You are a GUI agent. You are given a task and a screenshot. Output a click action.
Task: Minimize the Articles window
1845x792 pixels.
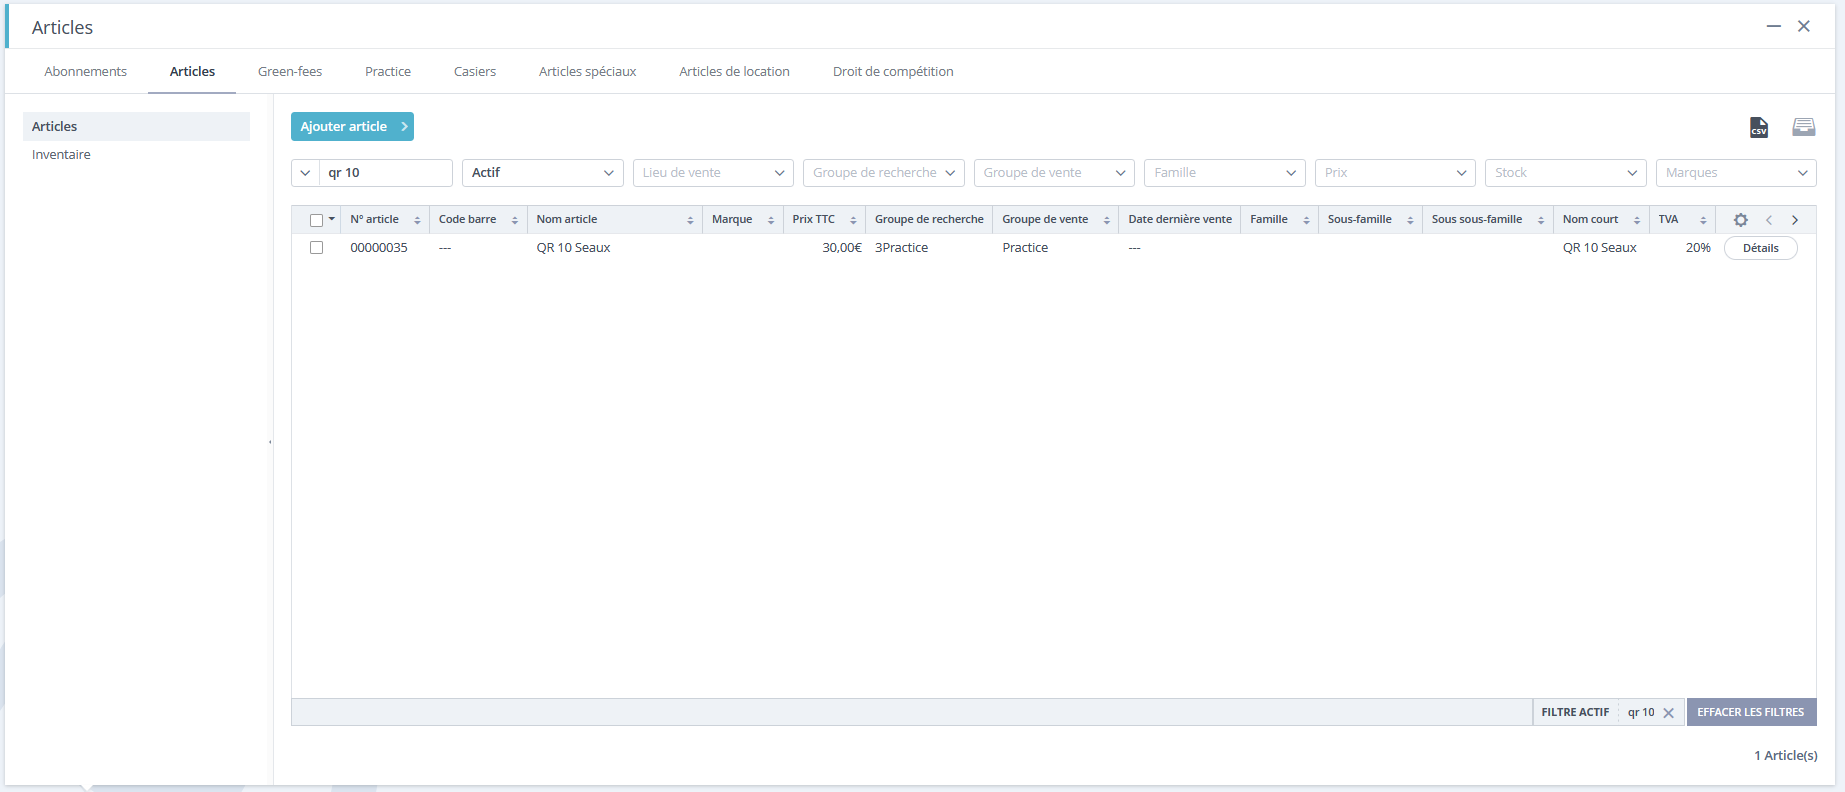pyautogui.click(x=1773, y=26)
